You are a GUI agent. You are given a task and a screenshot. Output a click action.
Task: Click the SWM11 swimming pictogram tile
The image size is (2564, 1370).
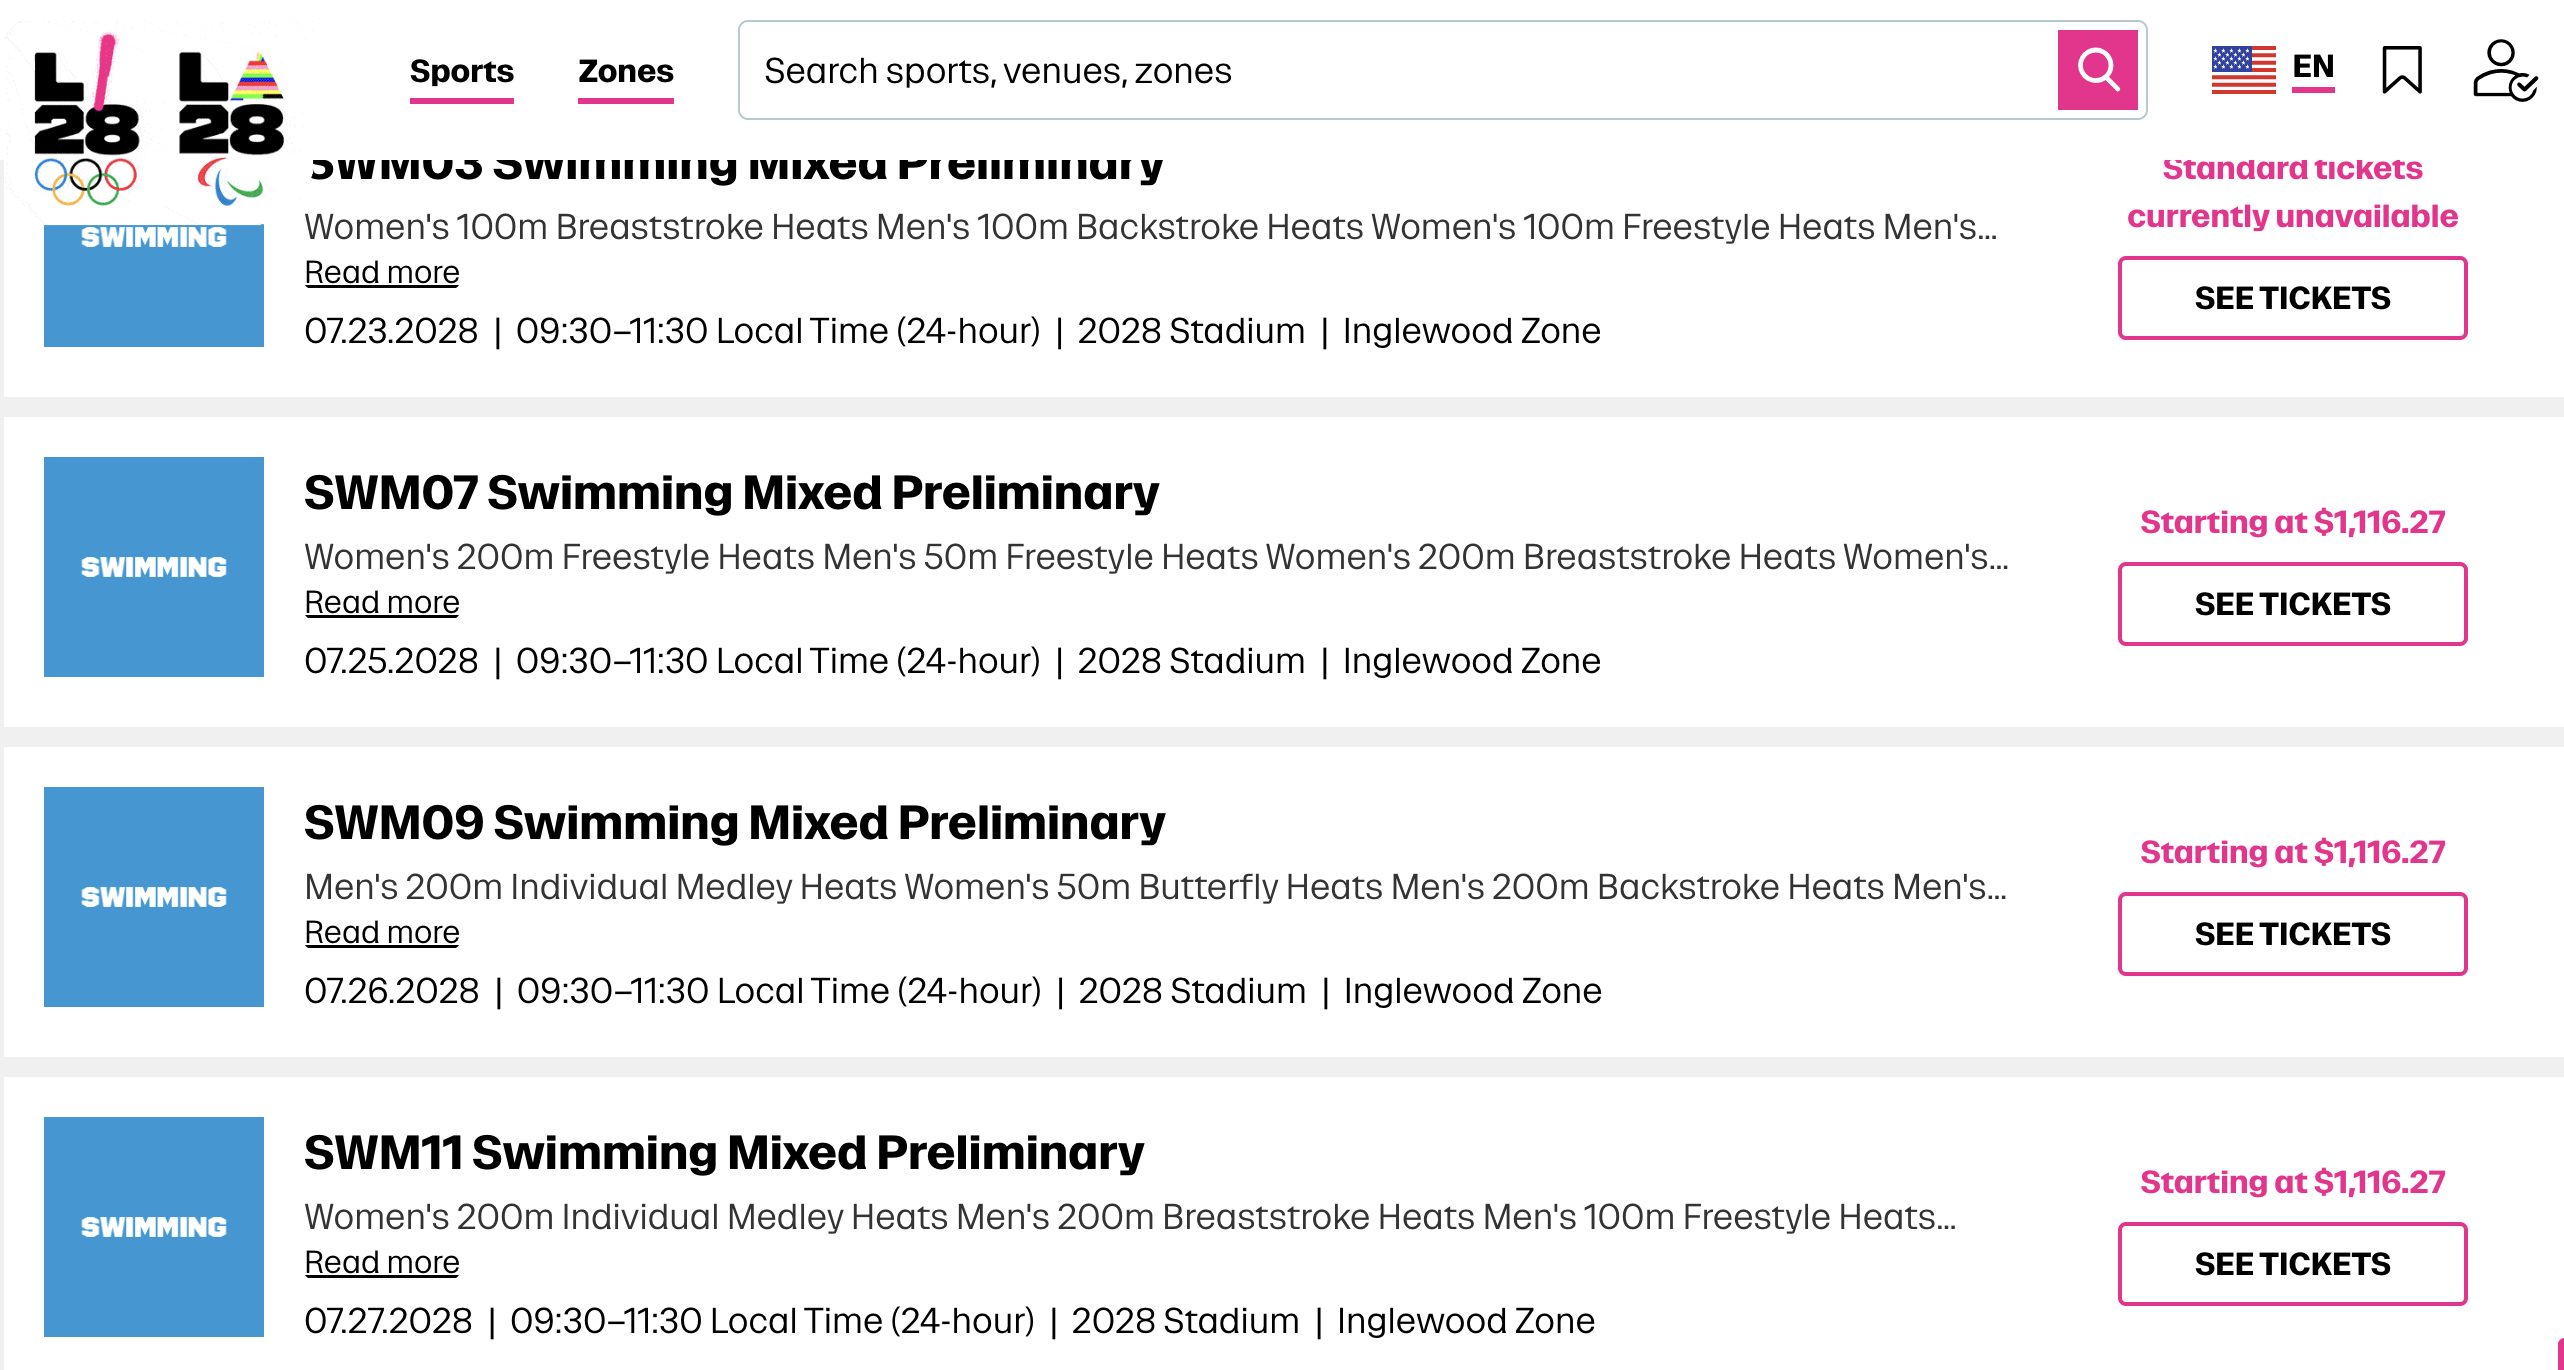click(152, 1227)
